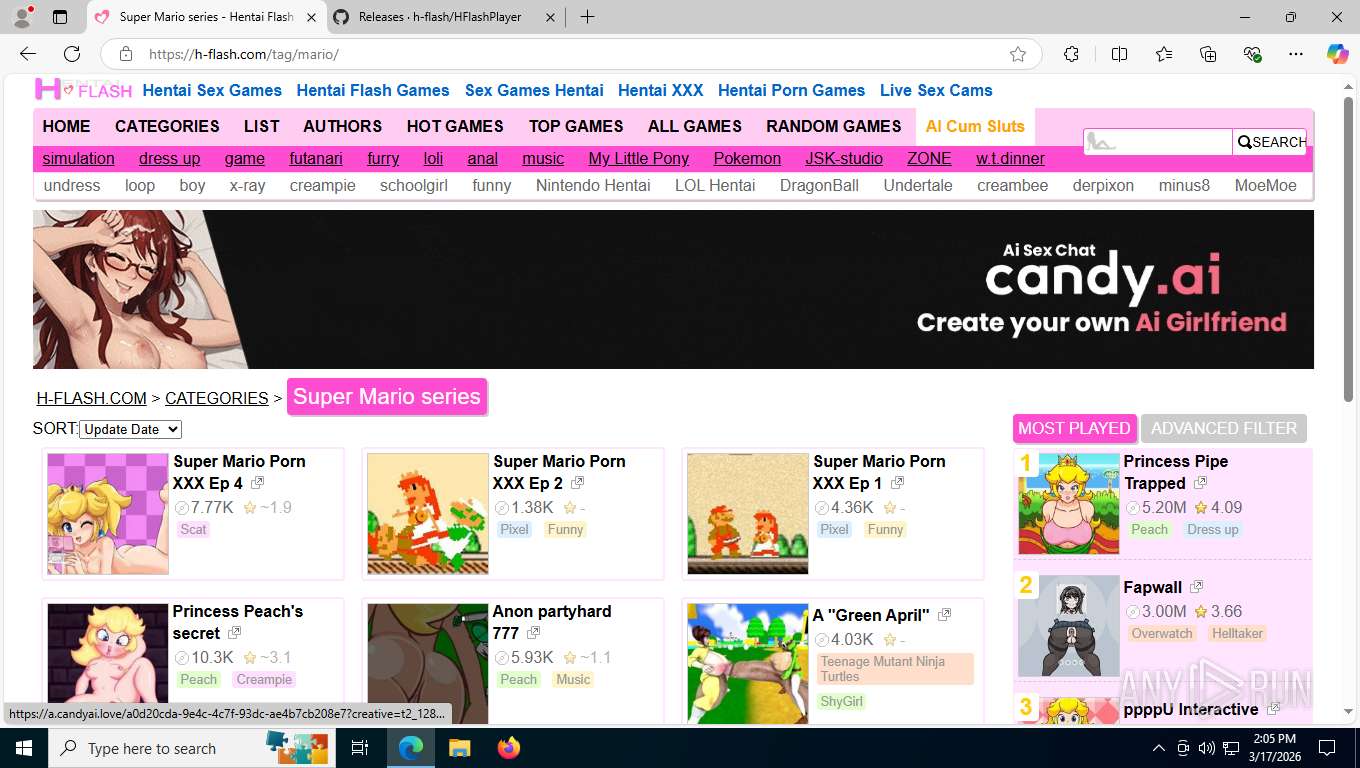Open the LIST menu item
This screenshot has width=1360, height=768.
coord(261,126)
